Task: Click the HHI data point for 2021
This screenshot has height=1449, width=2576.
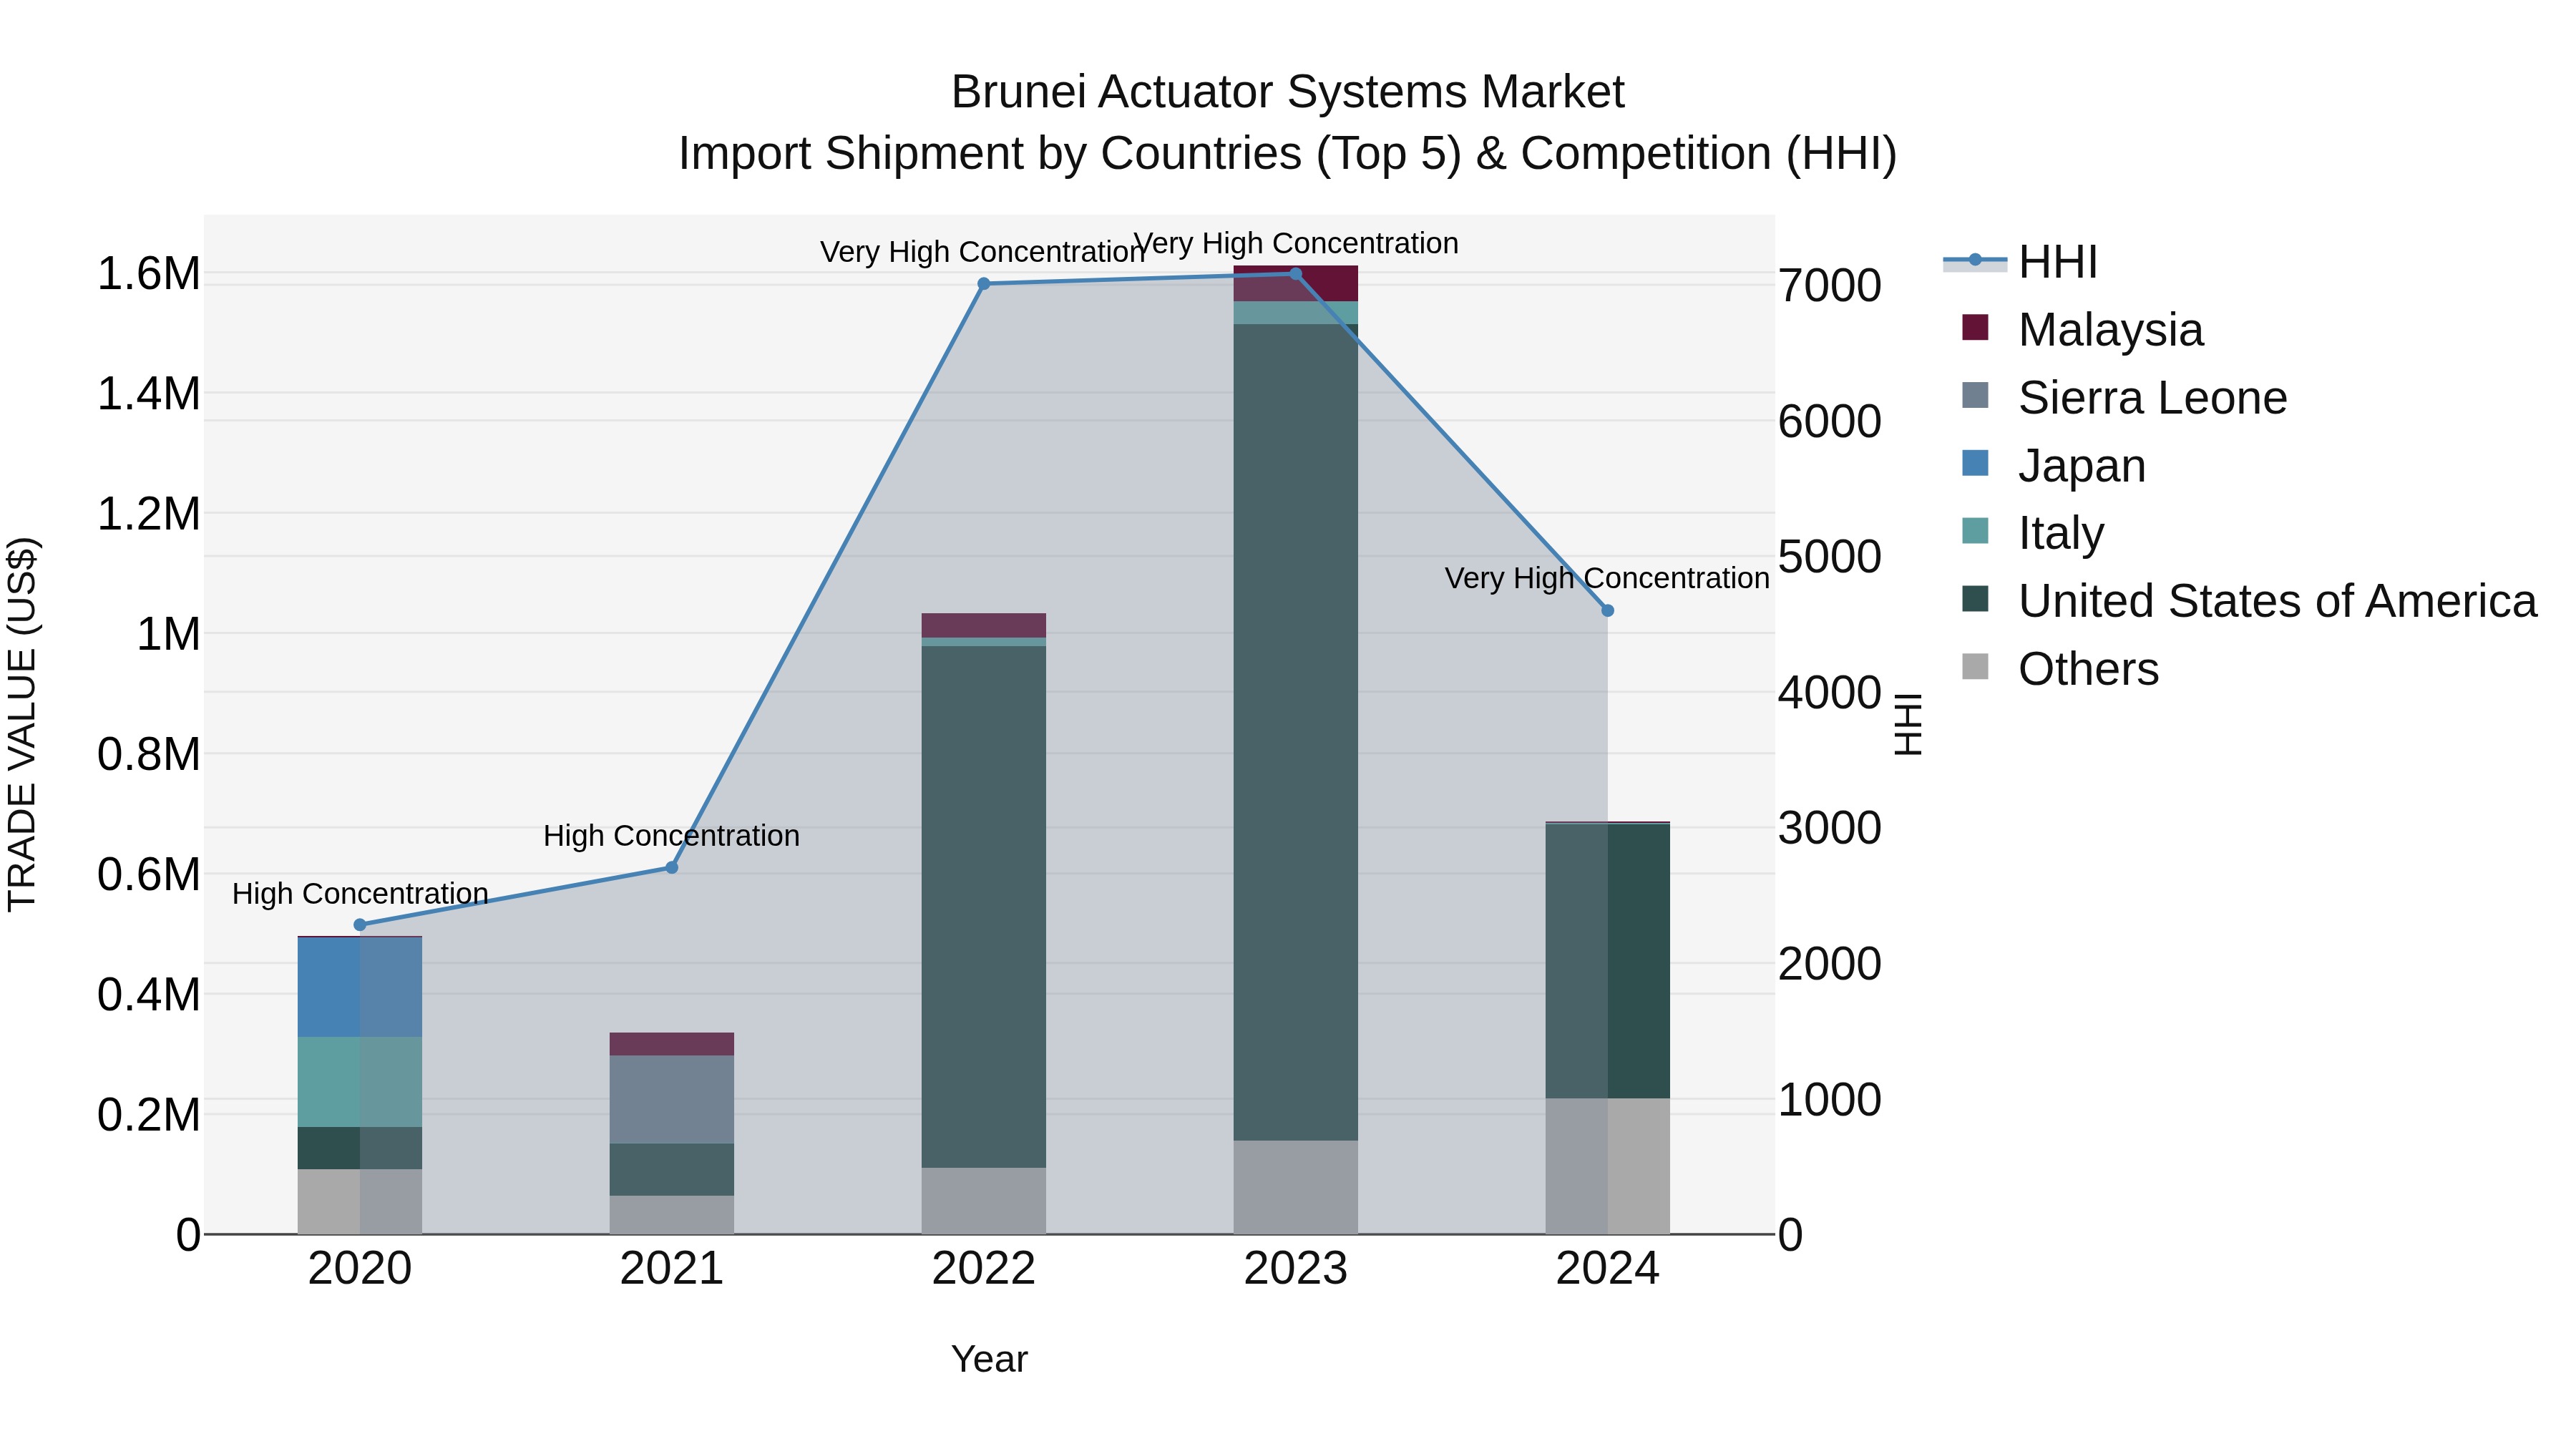Action: click(x=672, y=867)
